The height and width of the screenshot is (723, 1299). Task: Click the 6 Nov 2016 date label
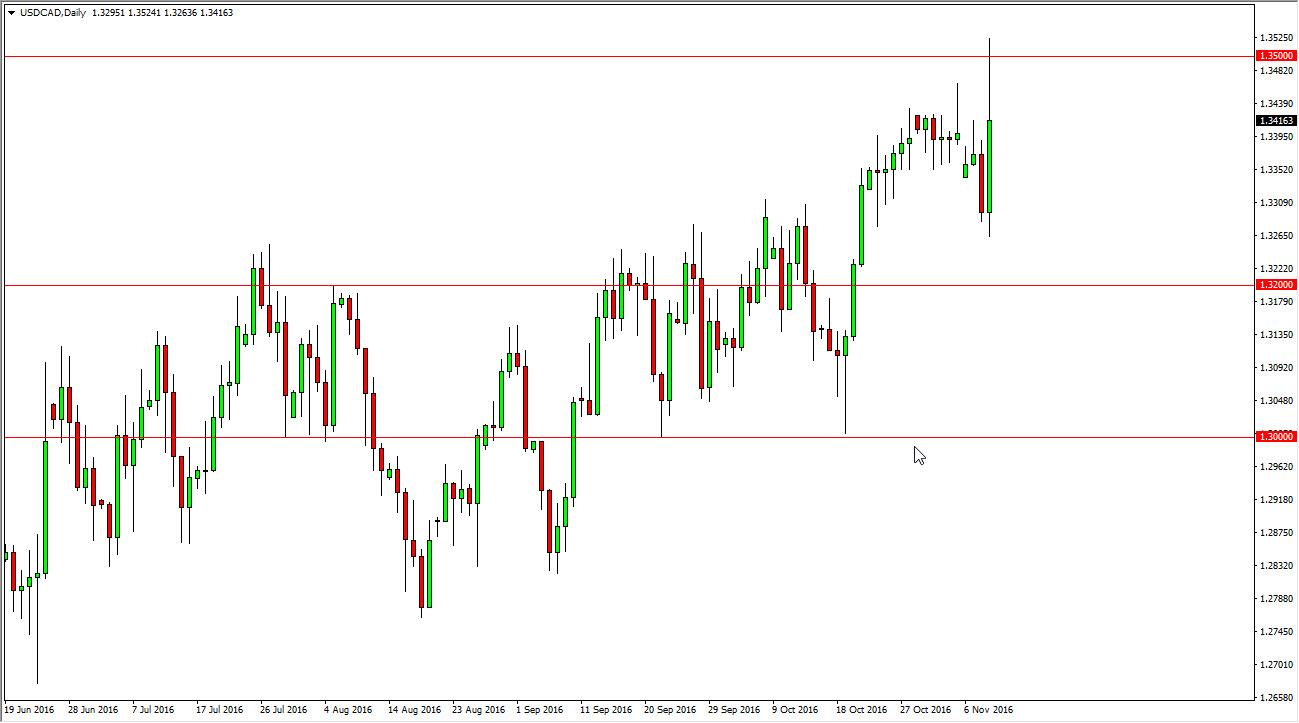click(988, 710)
